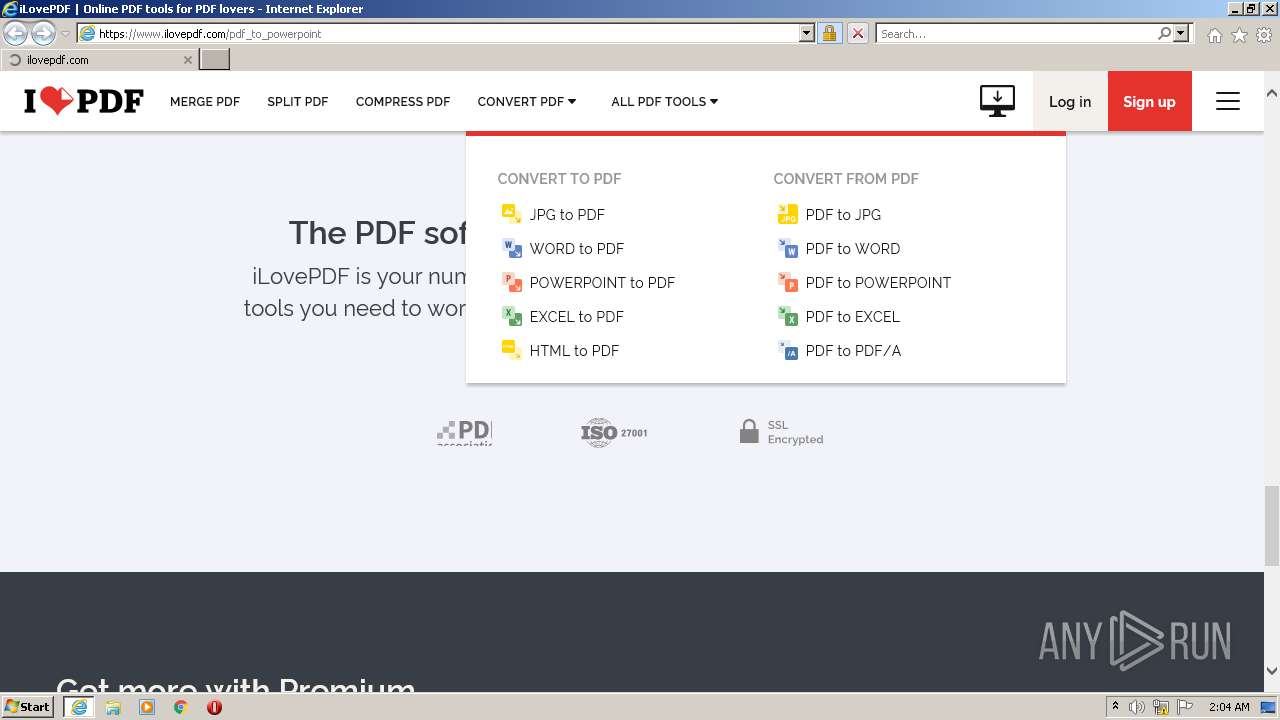Choose the PDF to PDF/A link
Screen dimensions: 1280x720
tap(853, 350)
